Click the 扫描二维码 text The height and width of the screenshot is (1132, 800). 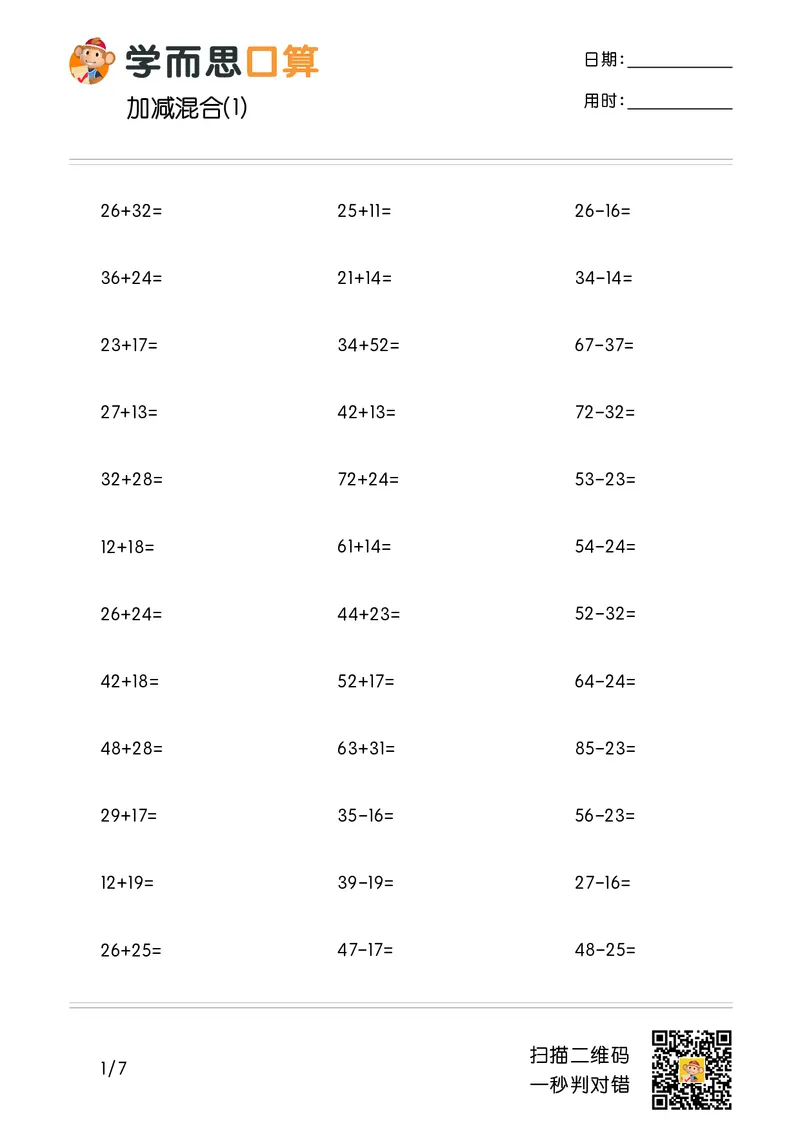(x=580, y=1055)
